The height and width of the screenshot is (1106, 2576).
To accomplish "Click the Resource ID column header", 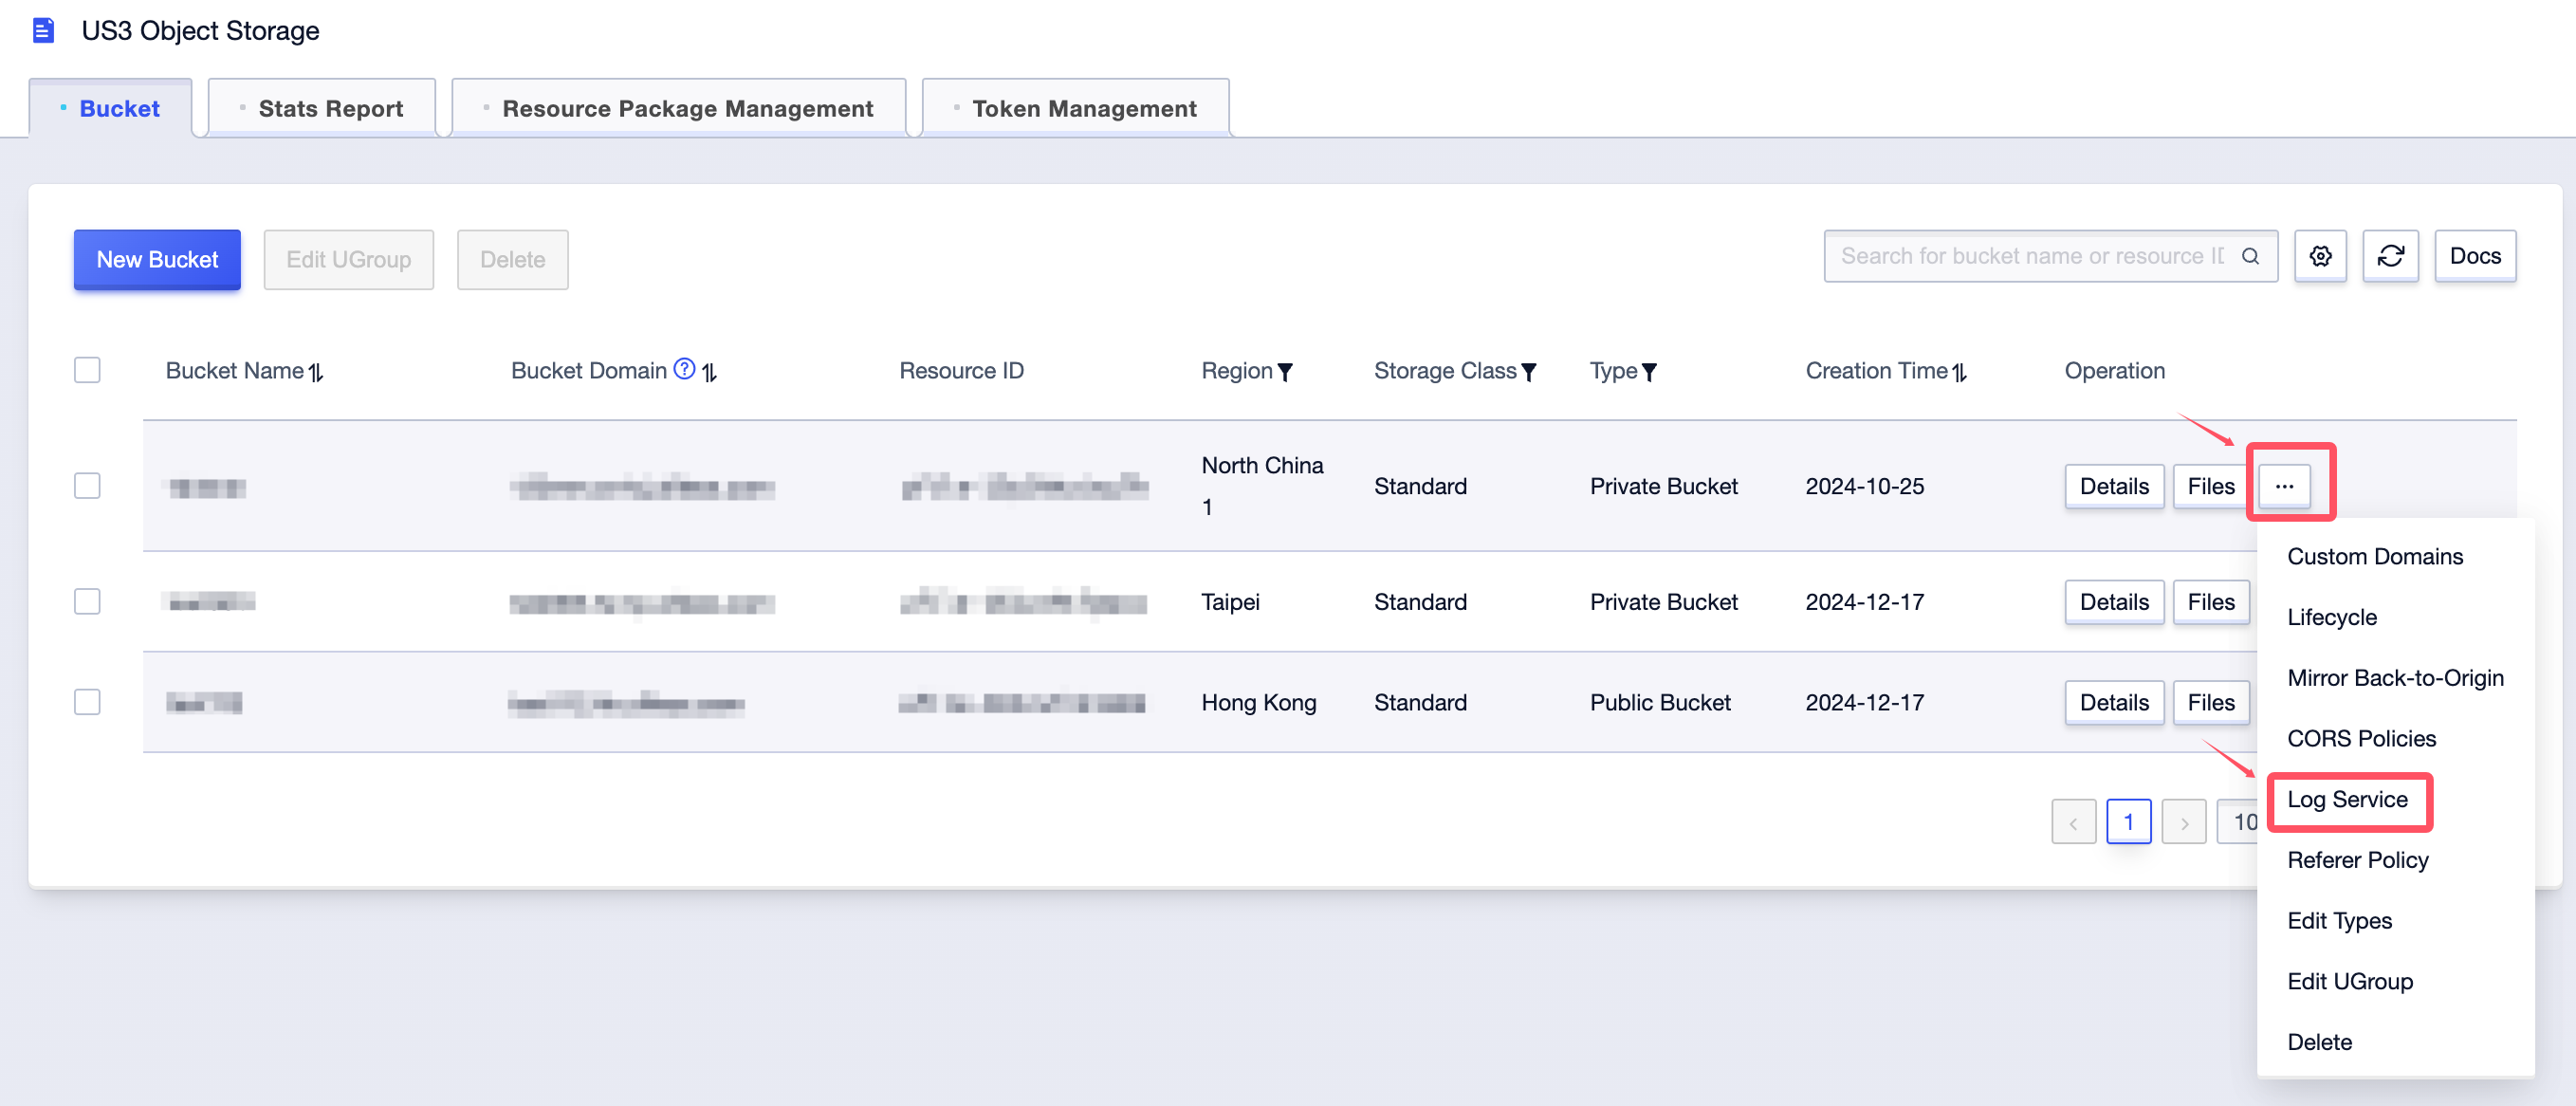I will tap(961, 371).
